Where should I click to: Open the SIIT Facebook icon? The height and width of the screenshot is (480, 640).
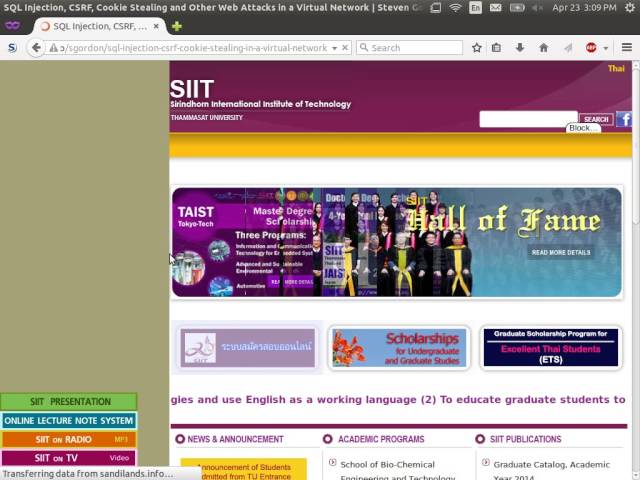[624, 119]
